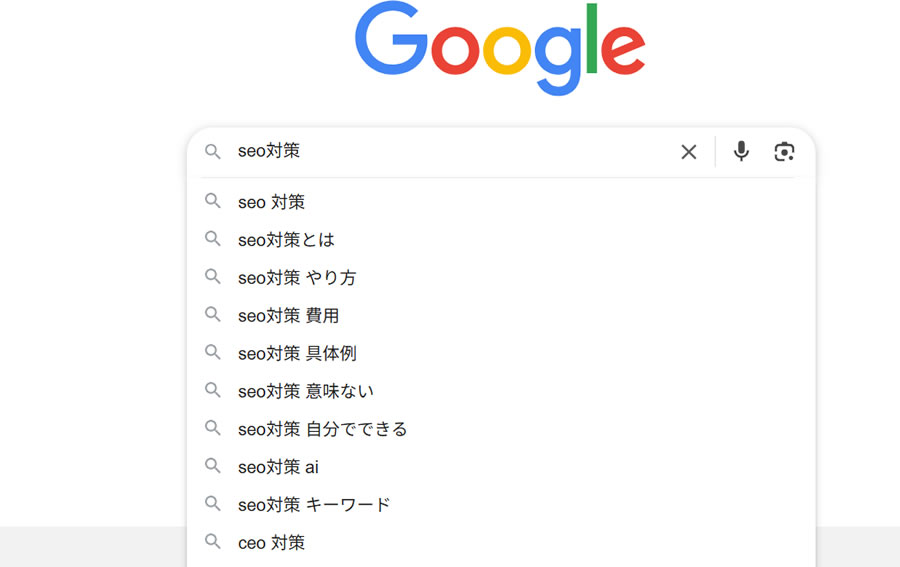The height and width of the screenshot is (567, 900).
Task: Select the 'seo対策 キーワード' suggestion
Action: pyautogui.click(x=501, y=505)
